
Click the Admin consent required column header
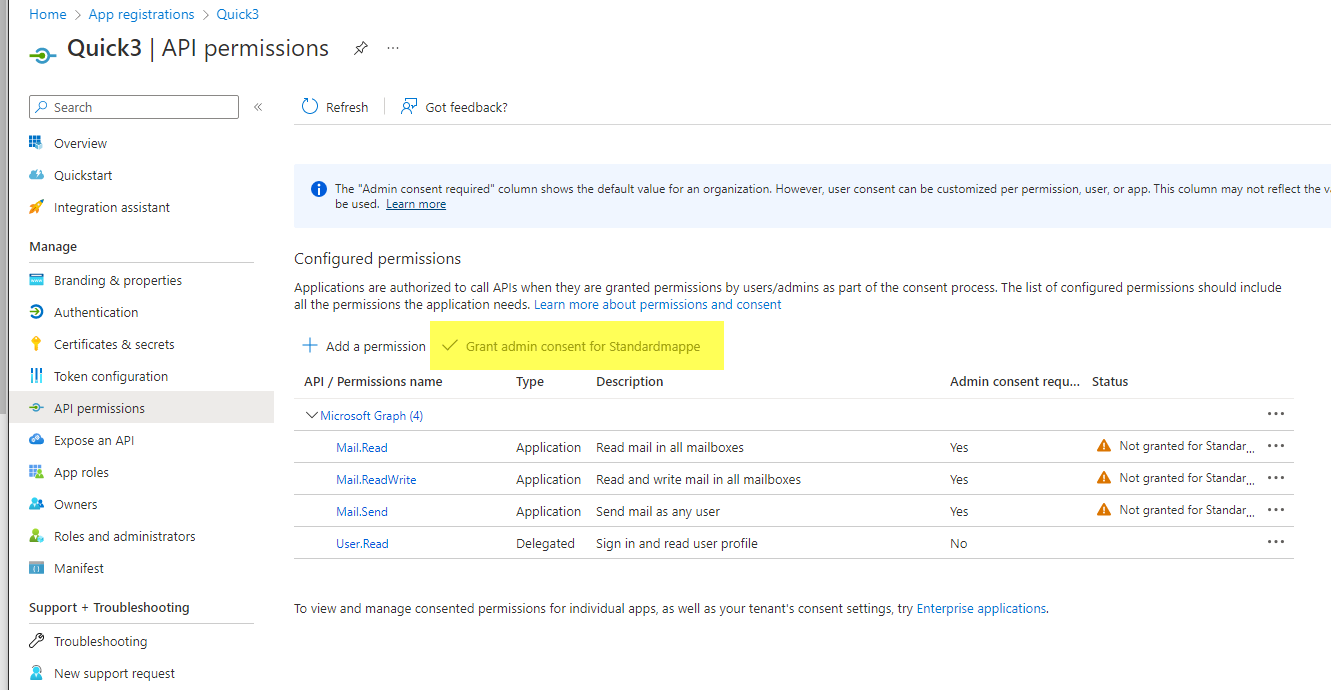[1015, 381]
